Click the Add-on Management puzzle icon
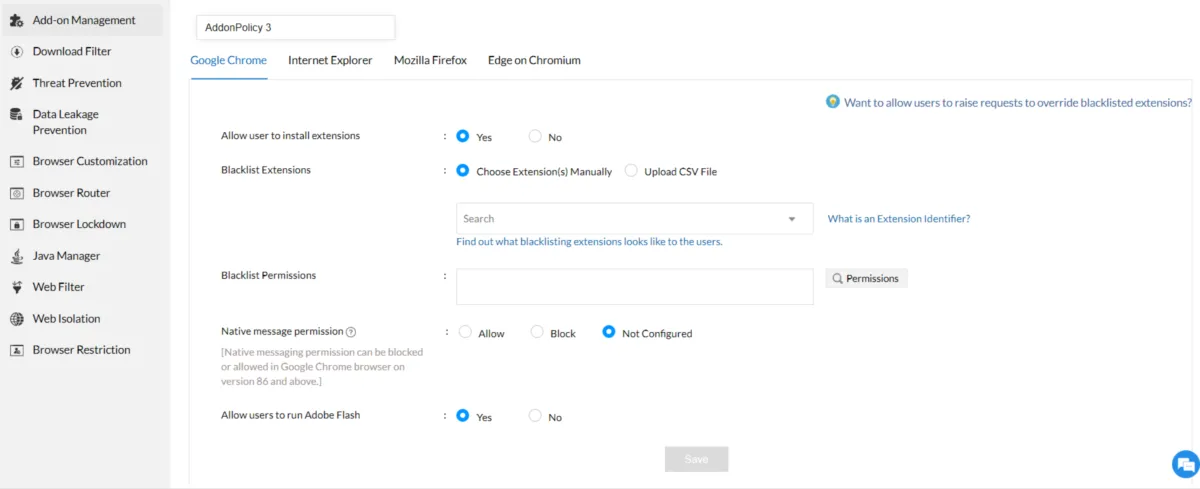1200x489 pixels. coord(16,20)
